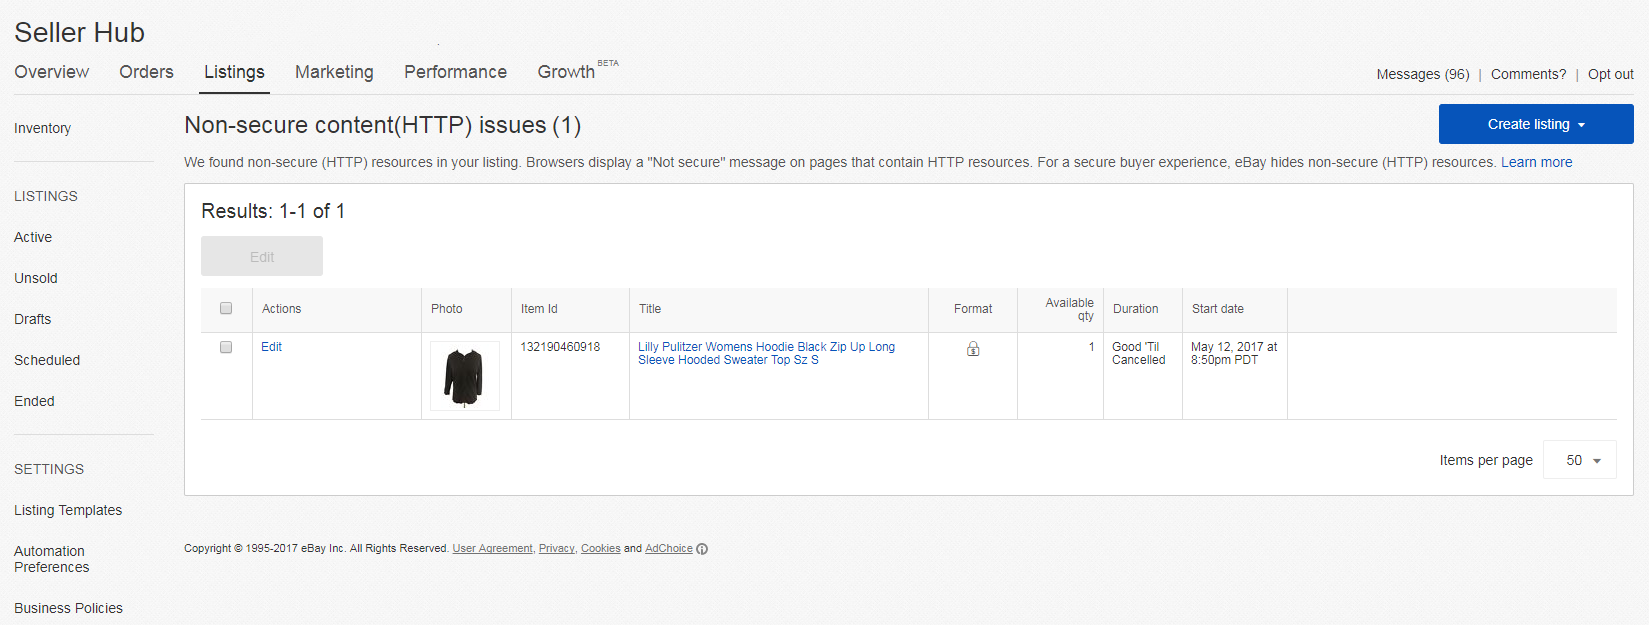Open Drafts in the sidebar
This screenshot has height=625, width=1649.
(x=32, y=319)
